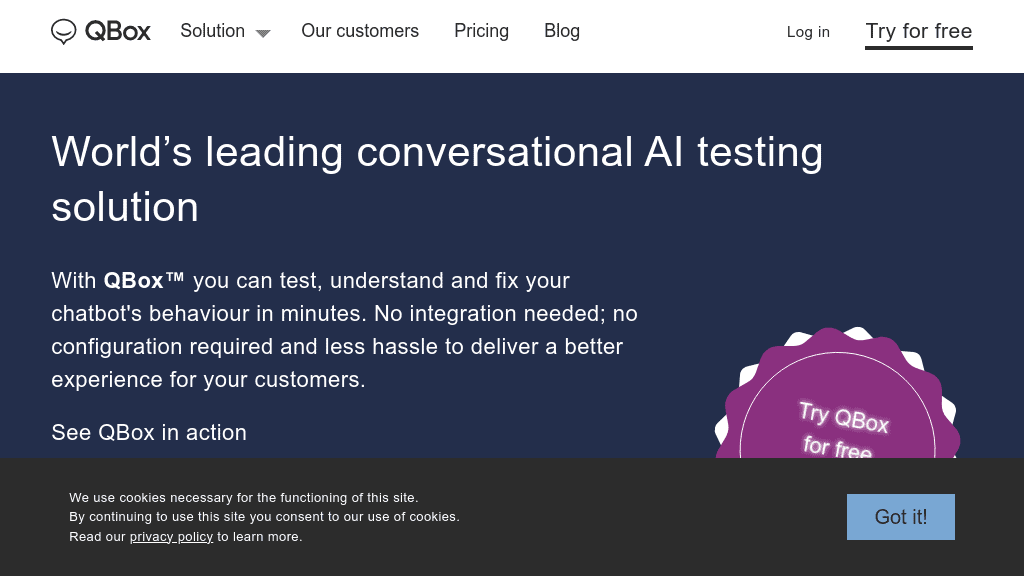Dismiss cookies with the Got it! button
Viewport: 1024px width, 576px height.
[x=900, y=516]
